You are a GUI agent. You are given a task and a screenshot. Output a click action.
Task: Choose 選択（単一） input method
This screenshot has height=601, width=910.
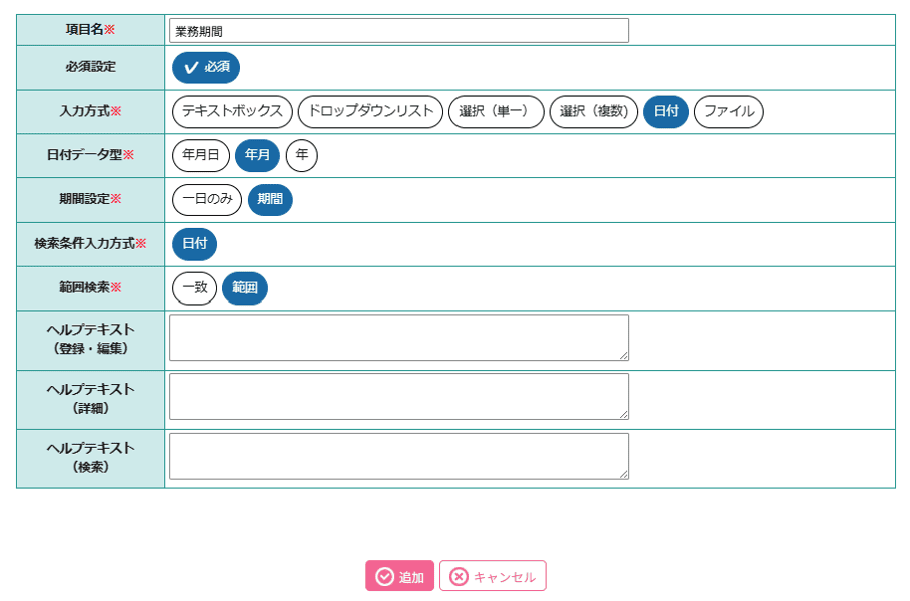click(496, 111)
